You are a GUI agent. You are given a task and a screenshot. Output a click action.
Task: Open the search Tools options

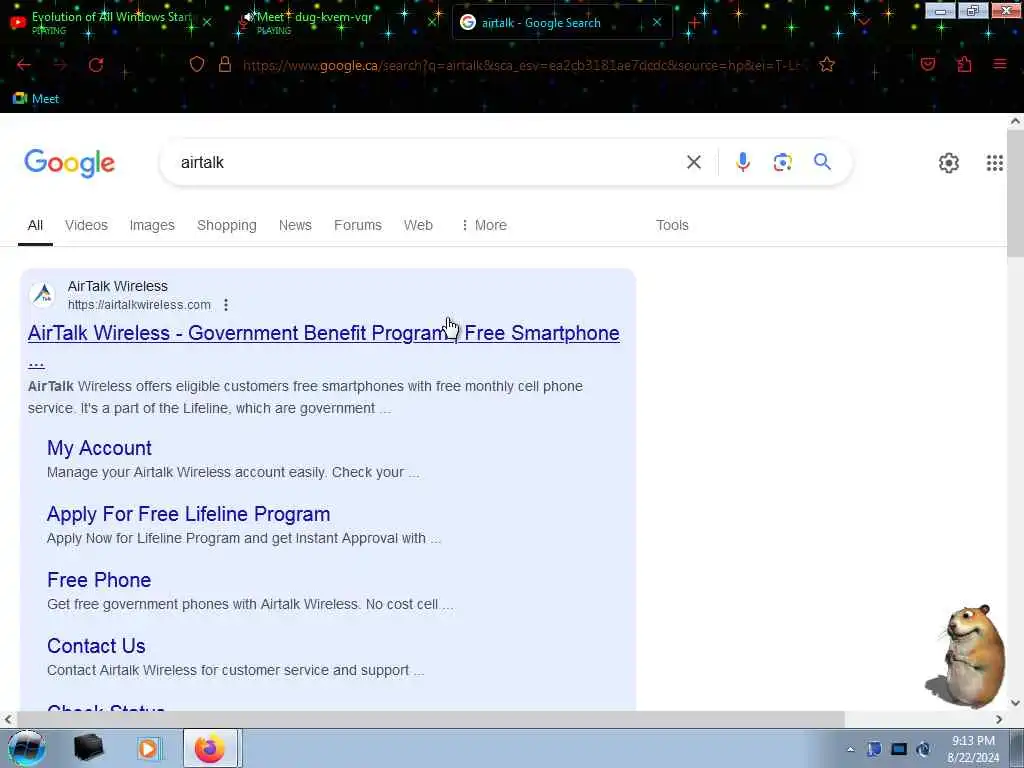click(672, 225)
